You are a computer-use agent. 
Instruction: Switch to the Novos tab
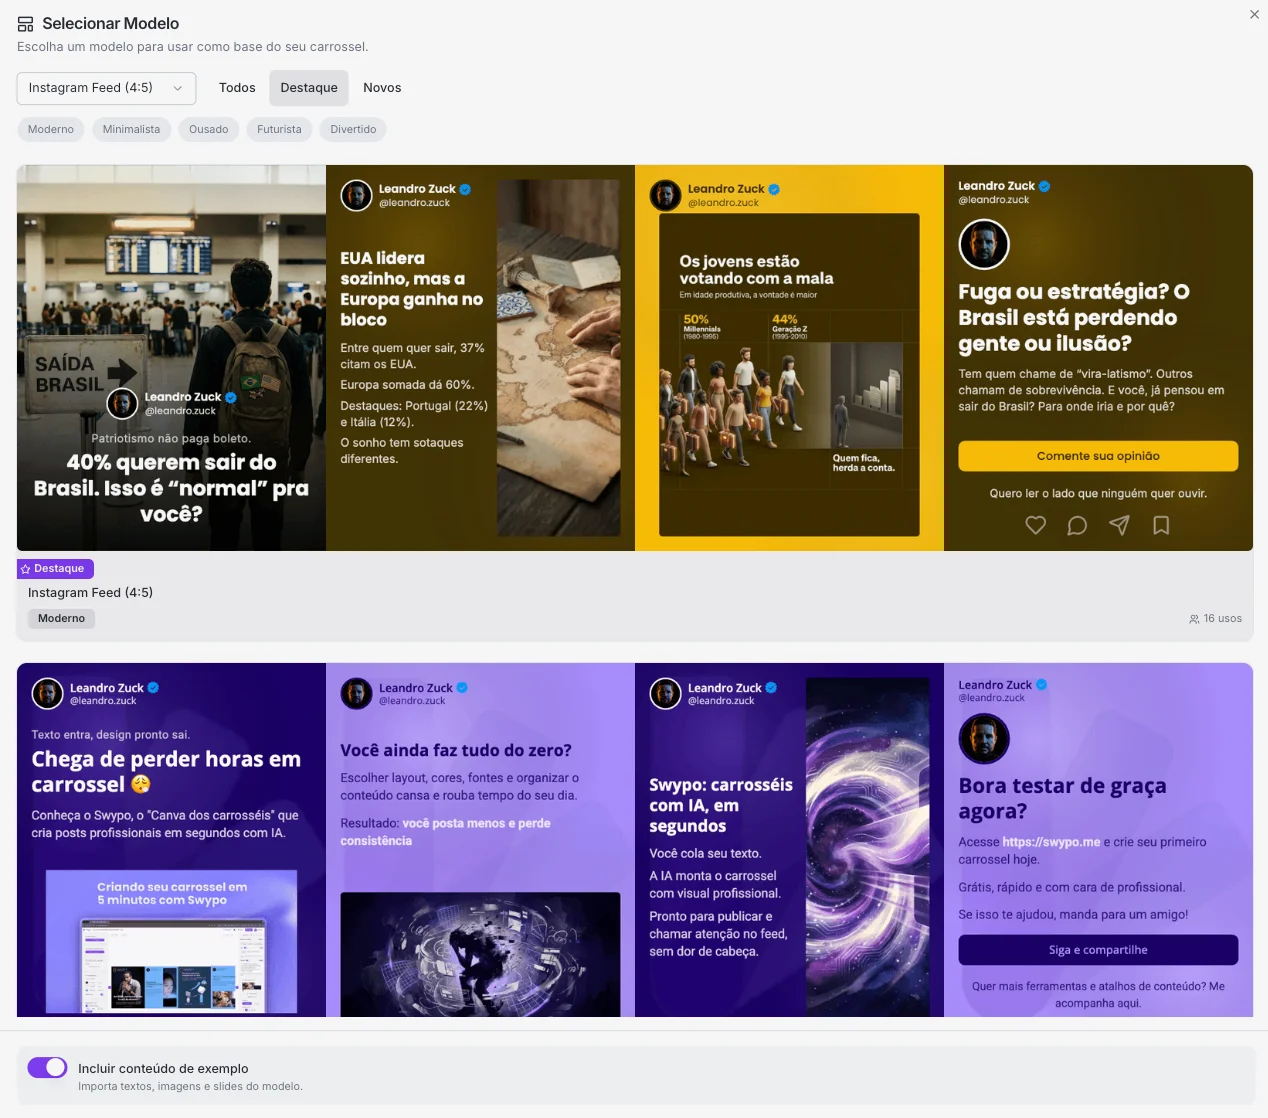coord(382,88)
